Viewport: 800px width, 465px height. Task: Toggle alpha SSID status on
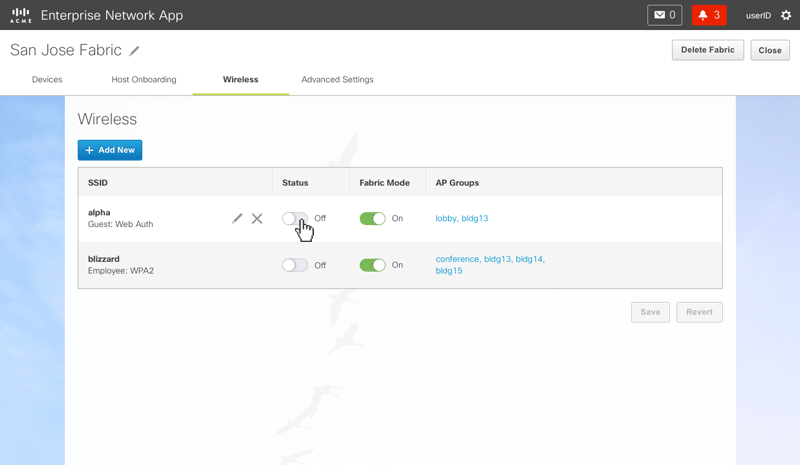click(295, 218)
